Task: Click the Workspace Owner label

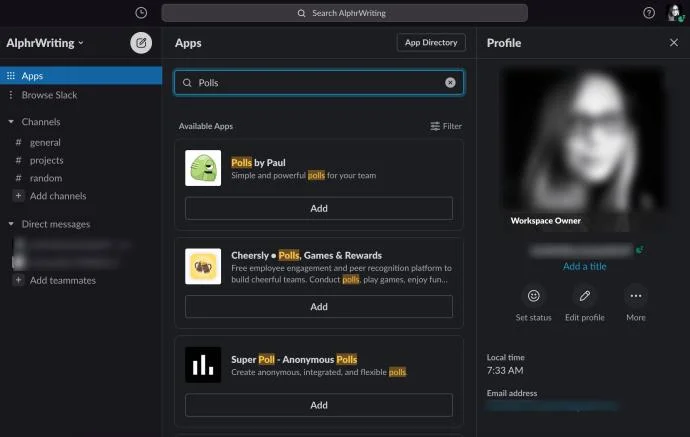Action: [546, 221]
